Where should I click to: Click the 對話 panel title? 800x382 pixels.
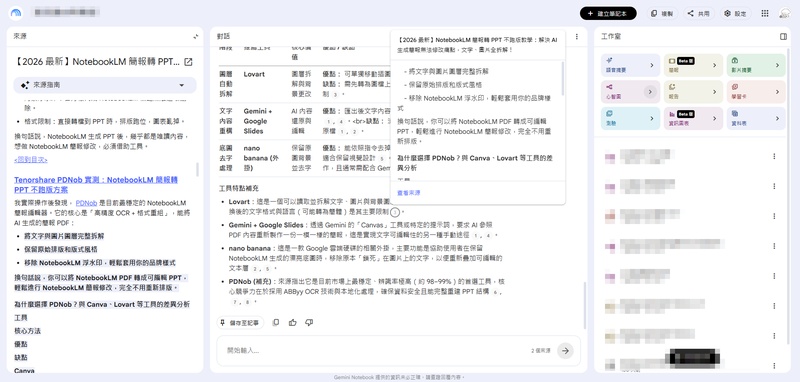coord(223,37)
